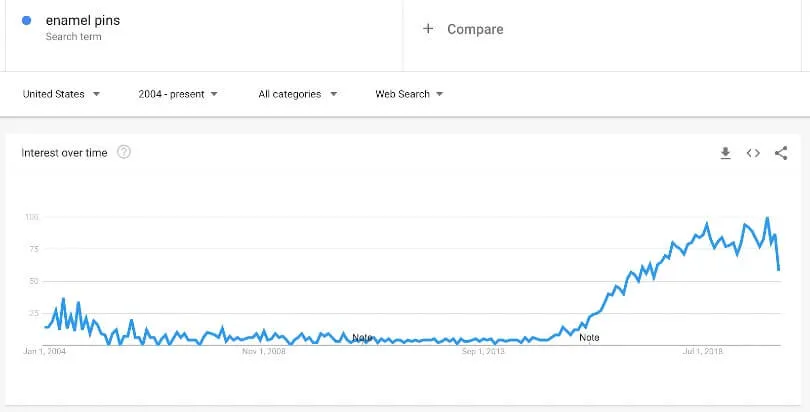
Task: Click the Note marker near 2016
Action: coord(589,338)
